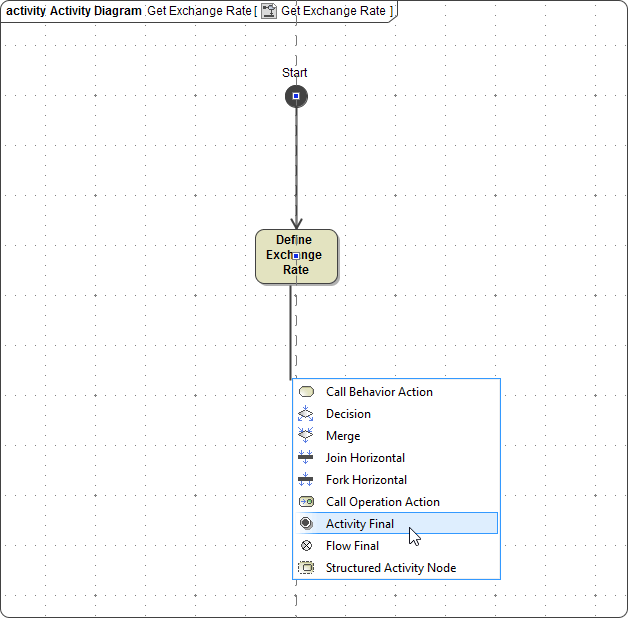Choose Decision from the popup list
Viewport: 628px width, 618px height.
tap(348, 414)
